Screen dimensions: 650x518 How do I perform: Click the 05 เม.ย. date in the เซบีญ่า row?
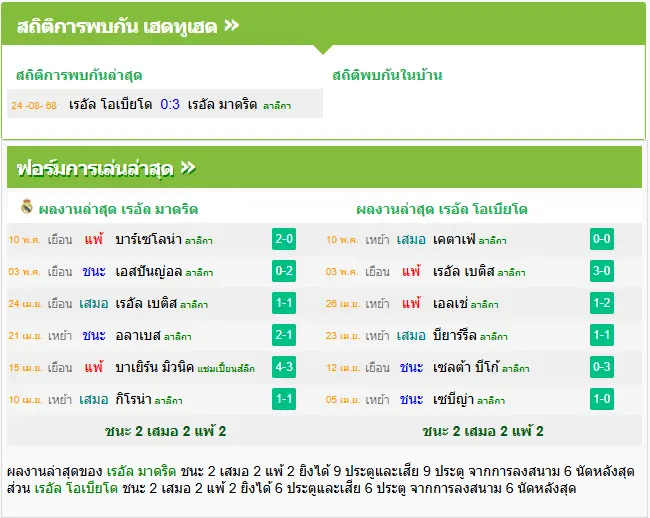click(x=343, y=400)
